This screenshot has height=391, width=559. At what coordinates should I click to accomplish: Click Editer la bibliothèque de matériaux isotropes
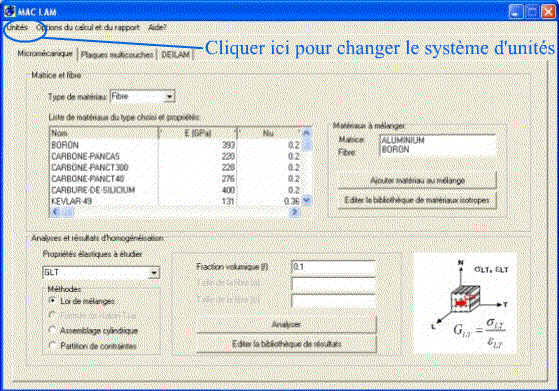[417, 200]
